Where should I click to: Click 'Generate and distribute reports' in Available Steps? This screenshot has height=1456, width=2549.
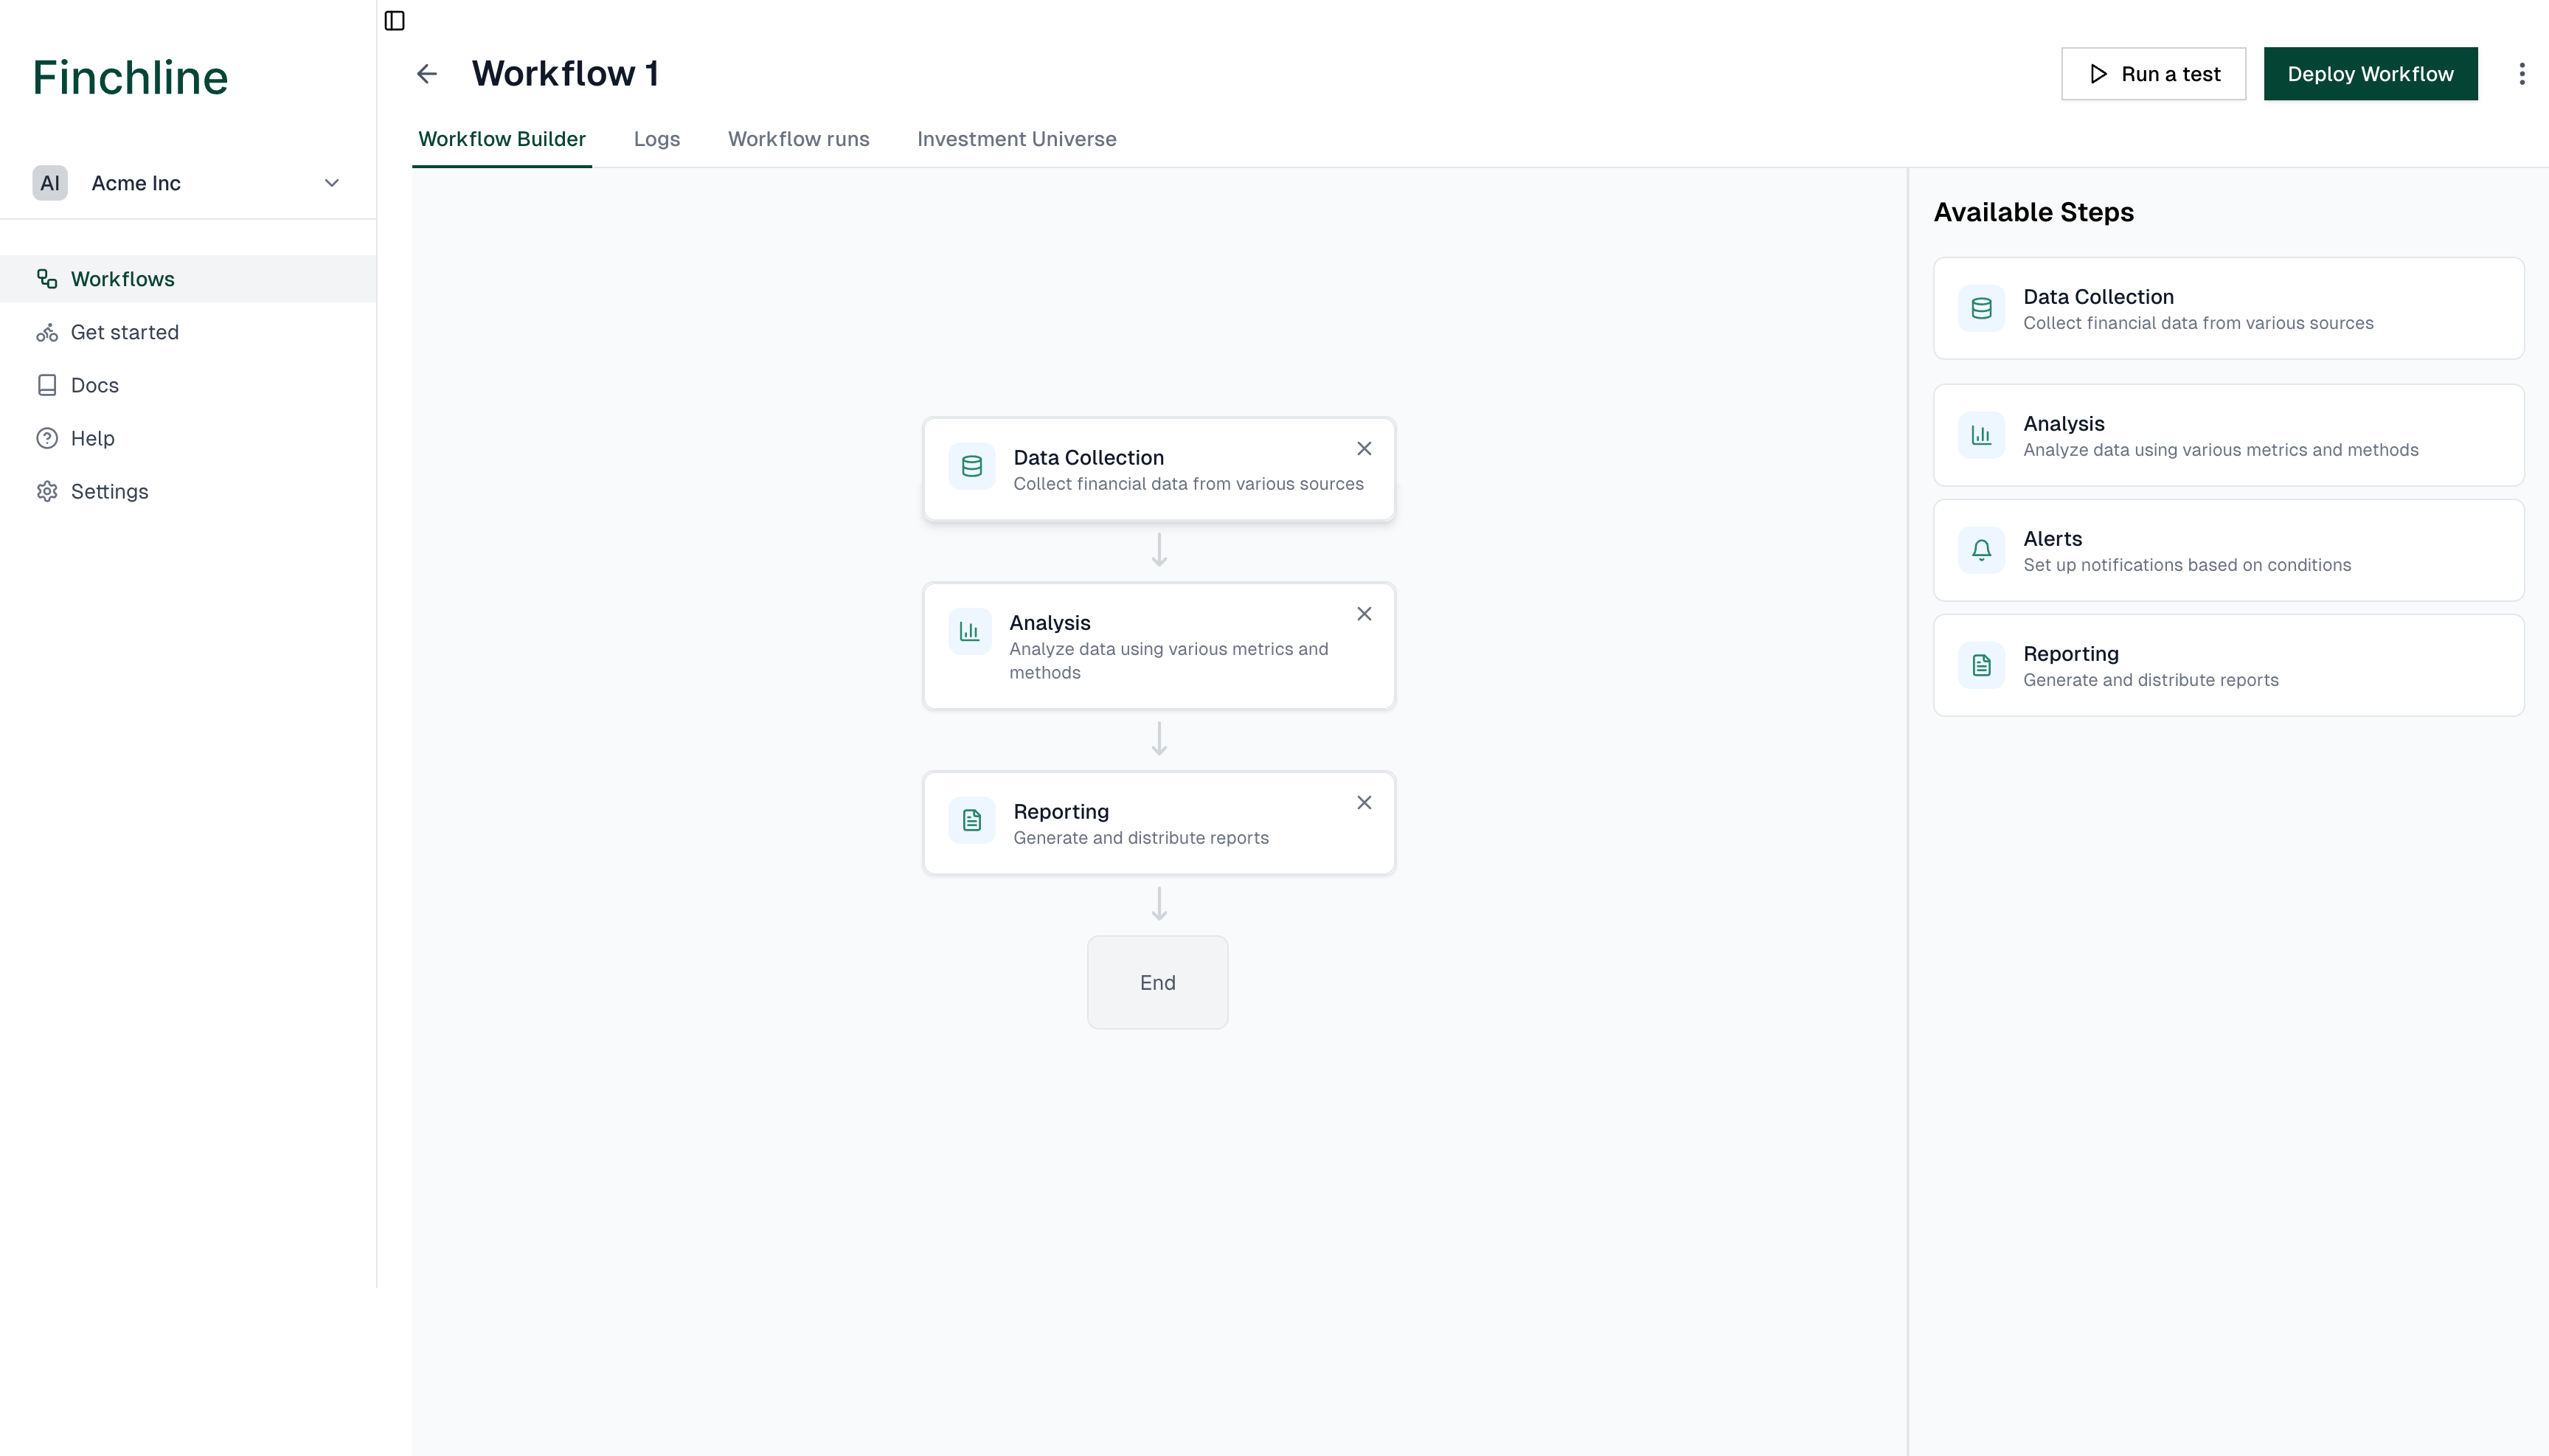2150,680
